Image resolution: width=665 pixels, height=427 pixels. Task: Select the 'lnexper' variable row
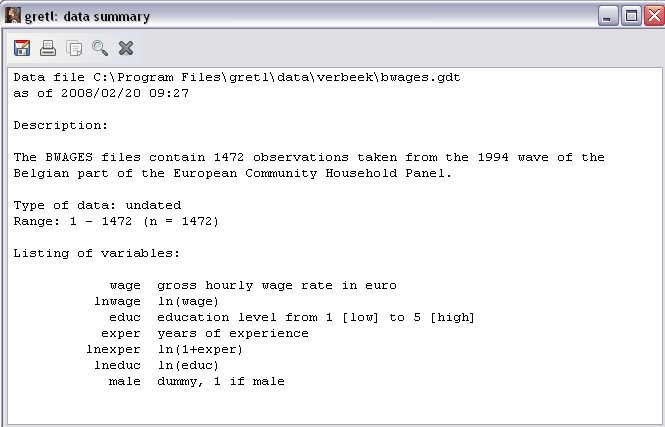[x=164, y=349]
